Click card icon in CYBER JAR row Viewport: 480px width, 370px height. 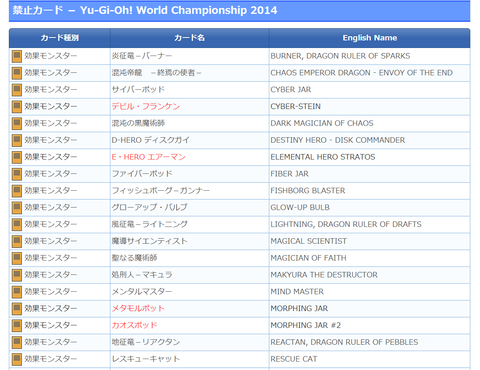[x=17, y=90]
